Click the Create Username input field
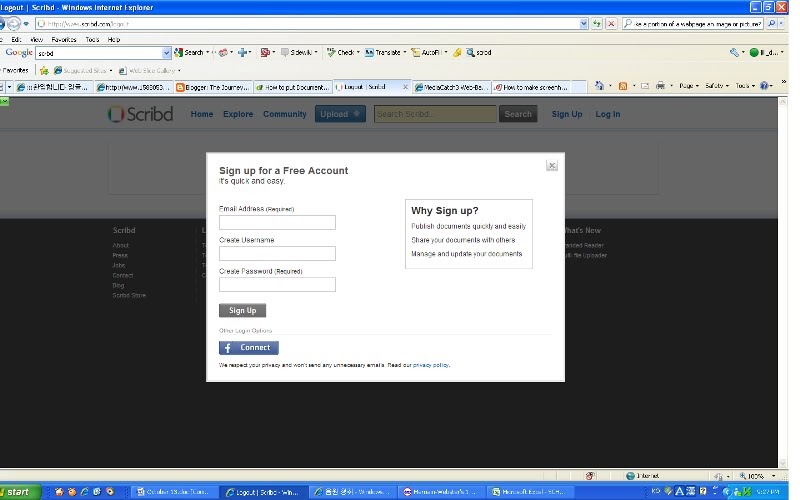This screenshot has width=800, height=500. [277, 254]
